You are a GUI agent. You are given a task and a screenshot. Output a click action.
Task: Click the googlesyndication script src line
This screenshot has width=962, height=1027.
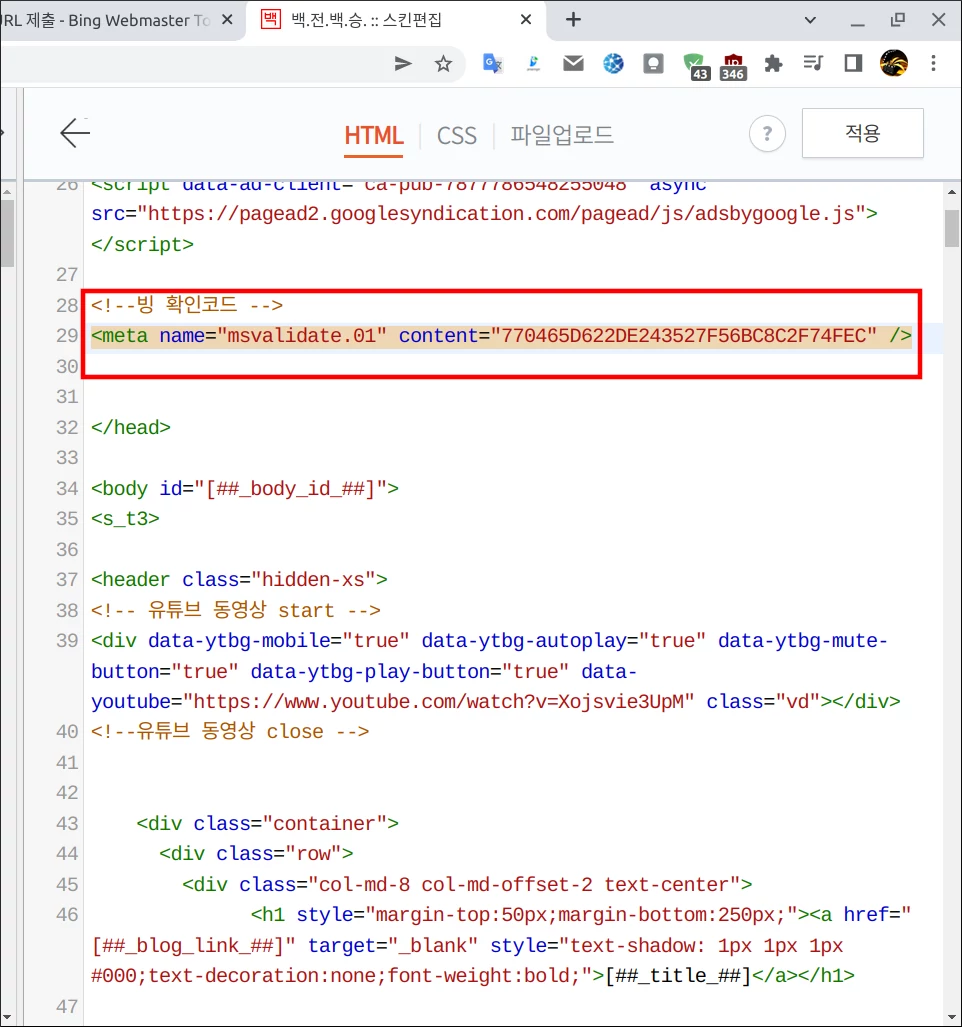coord(484,214)
